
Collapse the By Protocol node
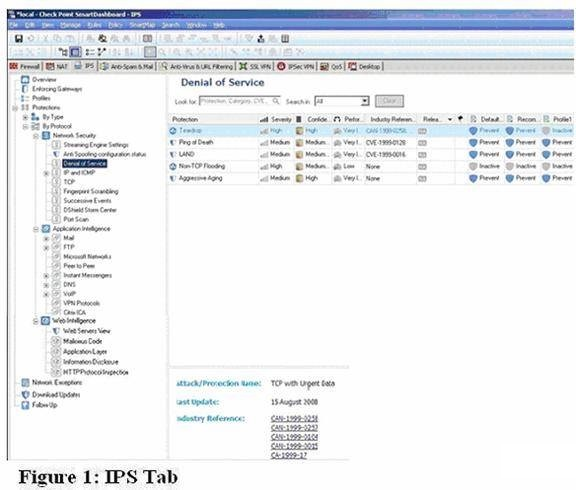coord(25,127)
